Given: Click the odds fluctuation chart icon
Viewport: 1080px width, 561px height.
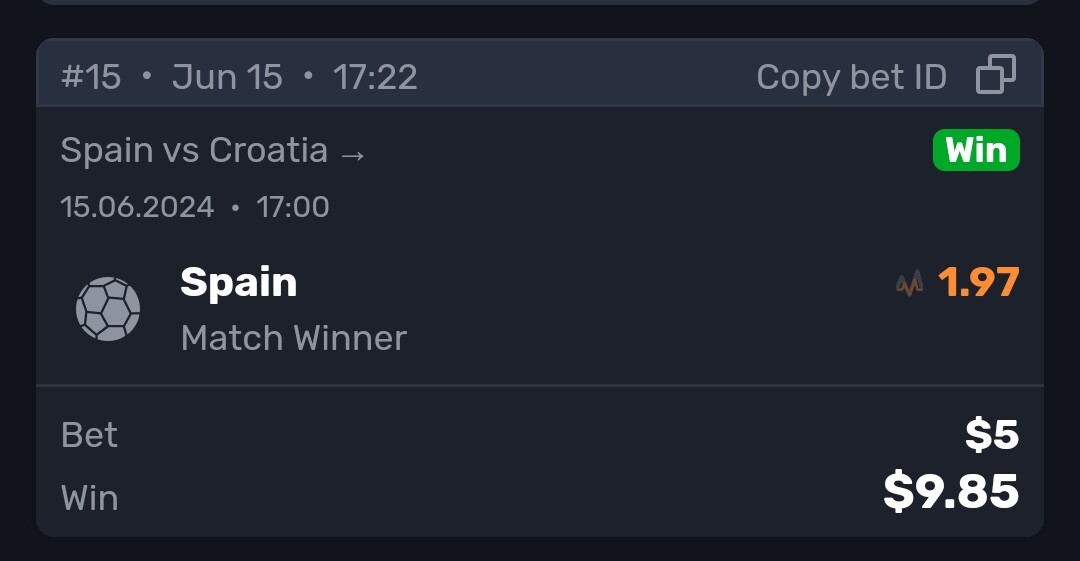Looking at the screenshot, I should 909,283.
